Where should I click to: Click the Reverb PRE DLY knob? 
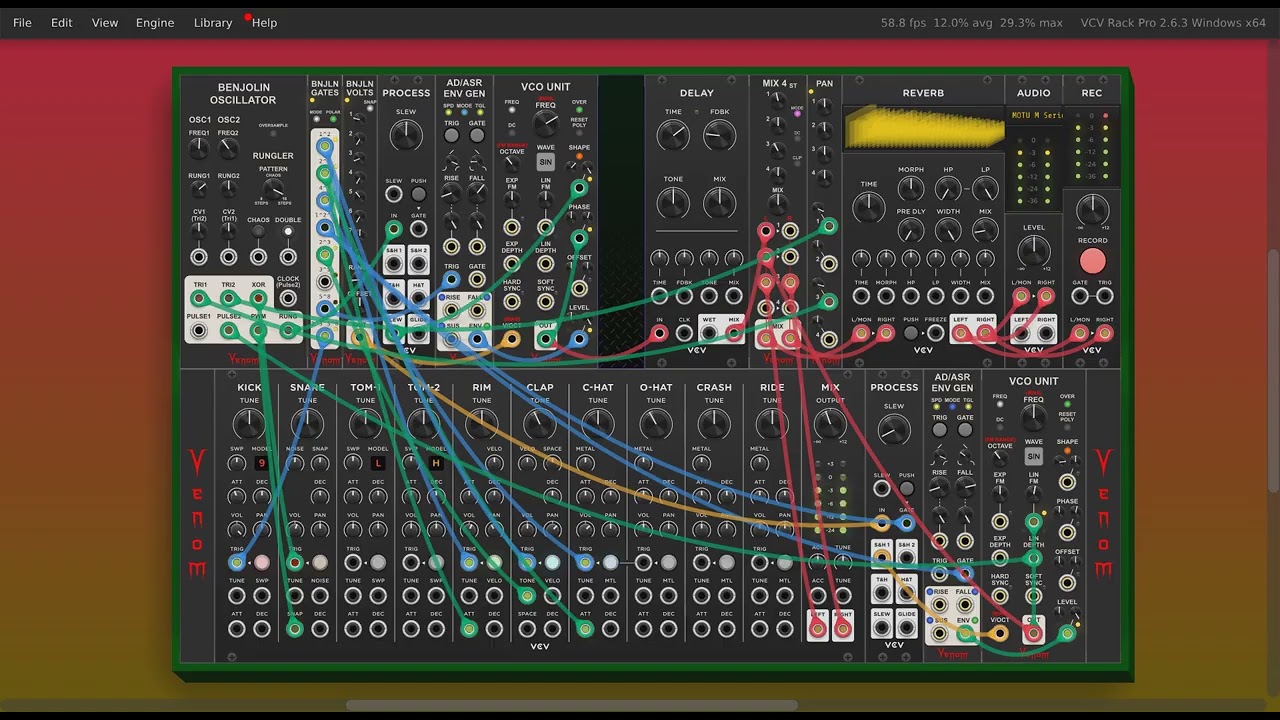click(910, 231)
